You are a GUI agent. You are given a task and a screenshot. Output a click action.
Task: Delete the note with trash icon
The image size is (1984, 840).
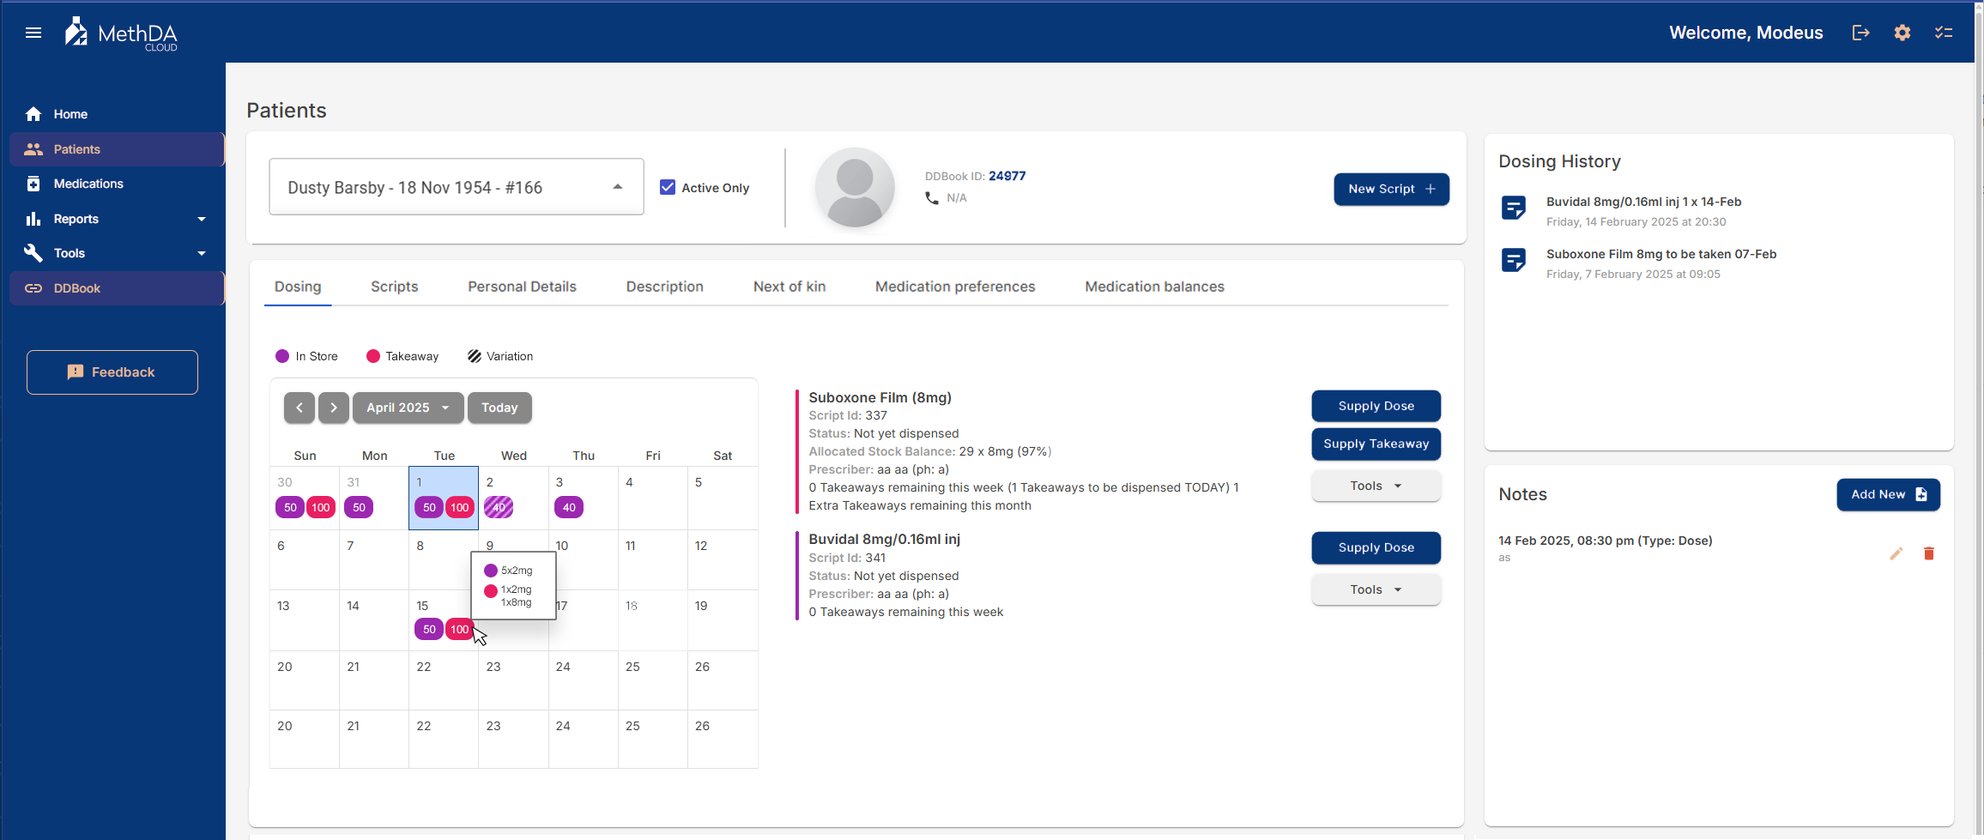[1929, 554]
